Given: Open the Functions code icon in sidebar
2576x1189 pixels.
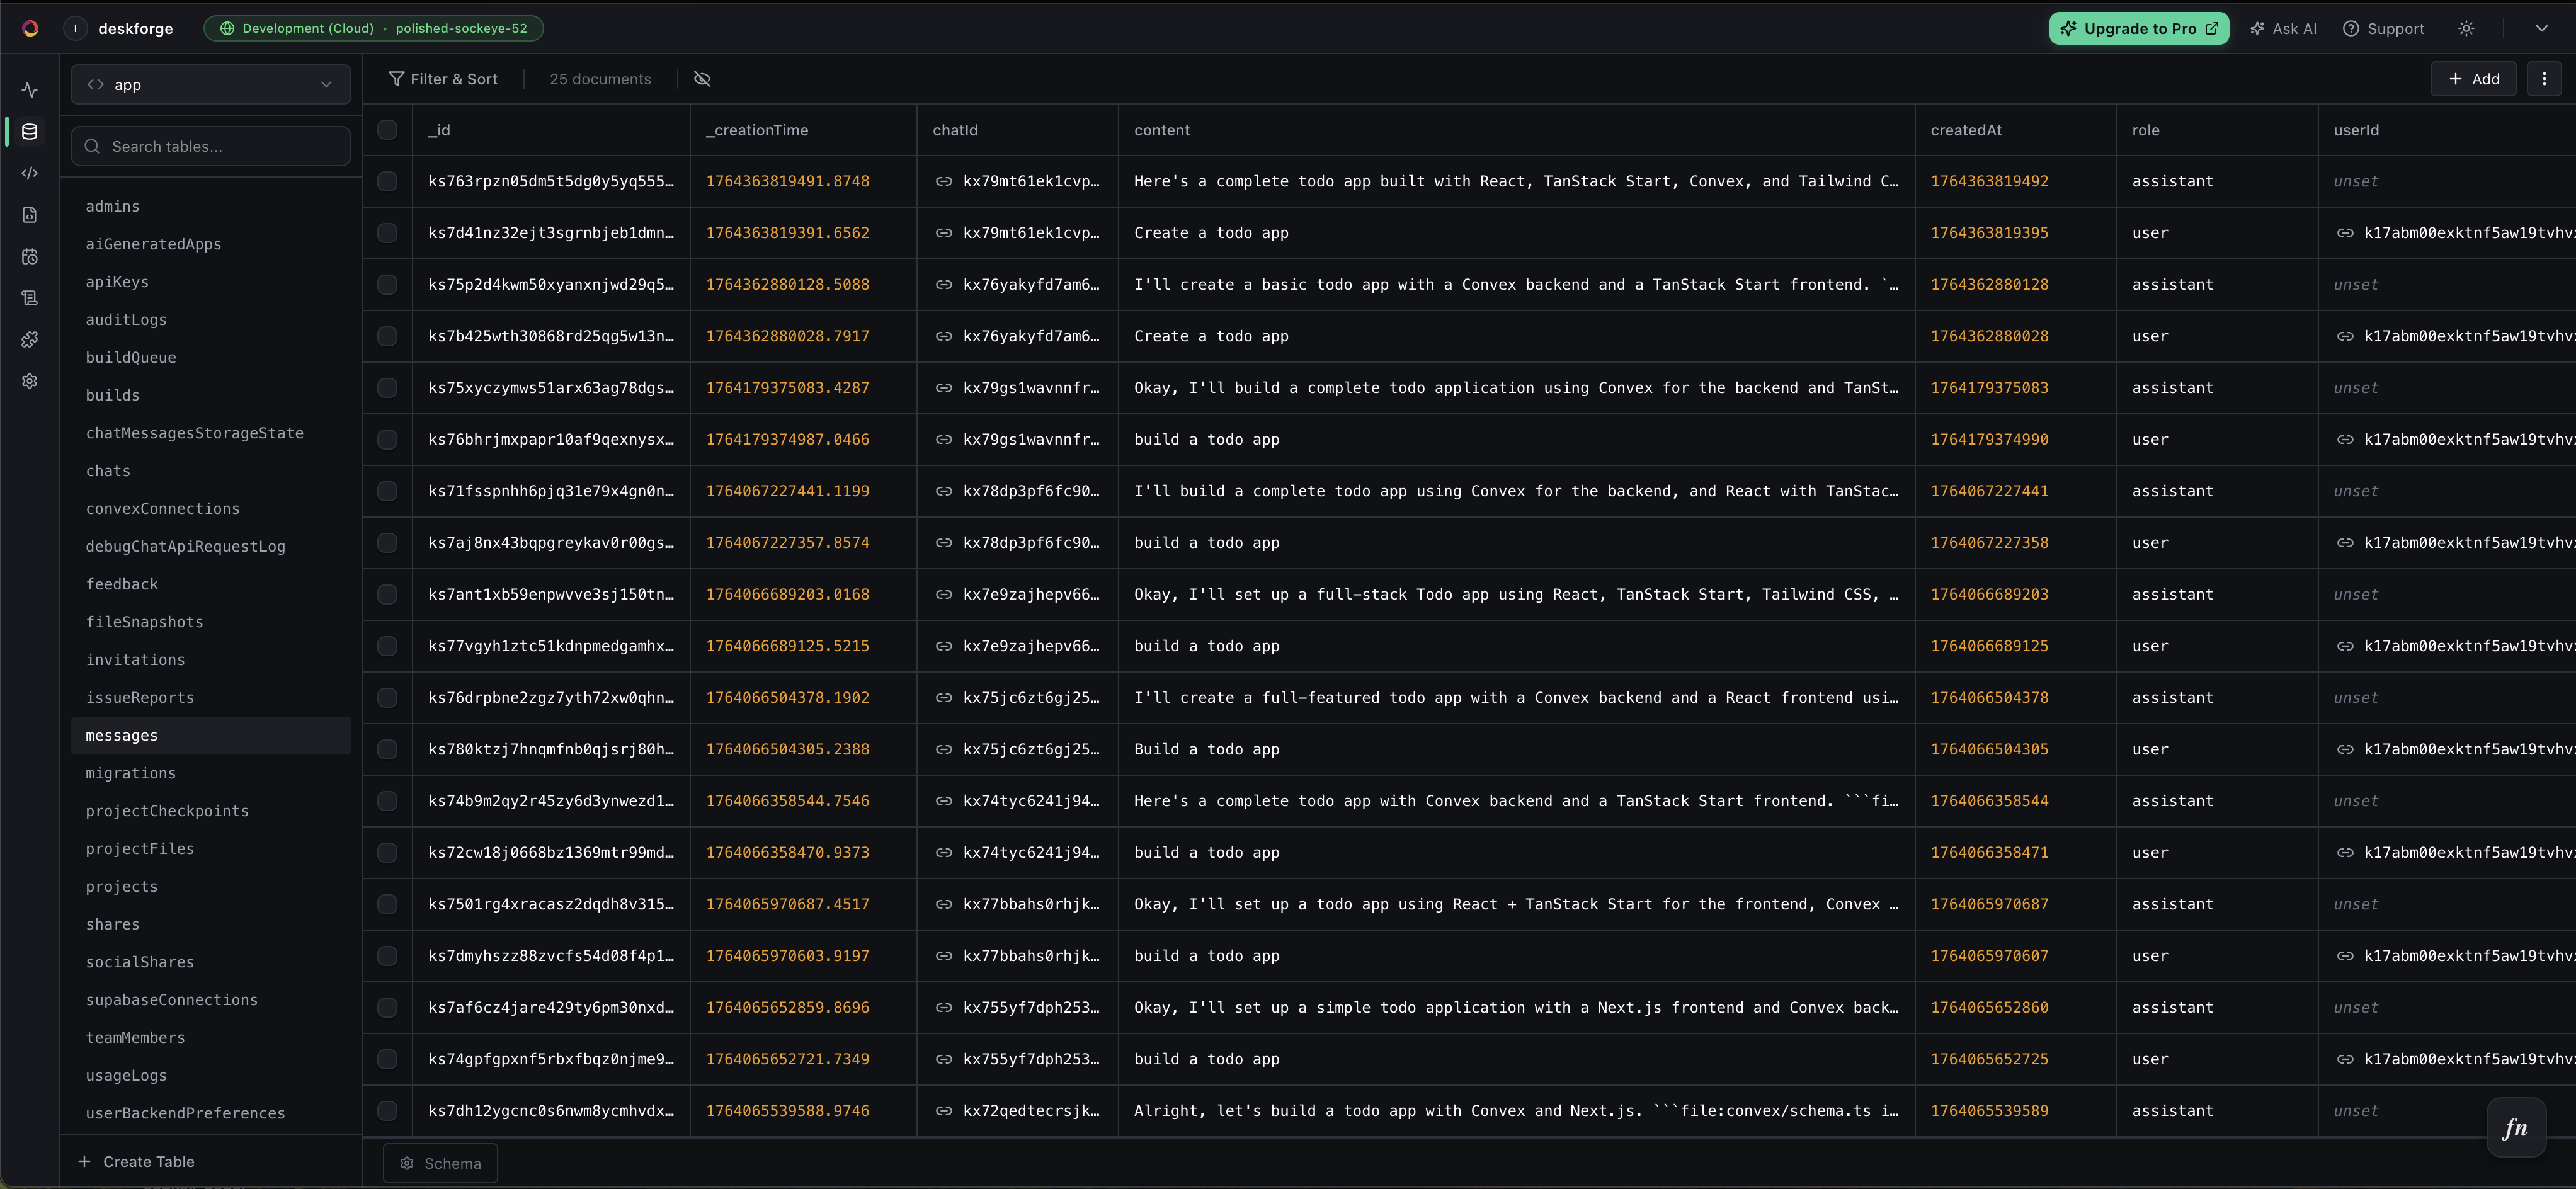Looking at the screenshot, I should pos(30,173).
